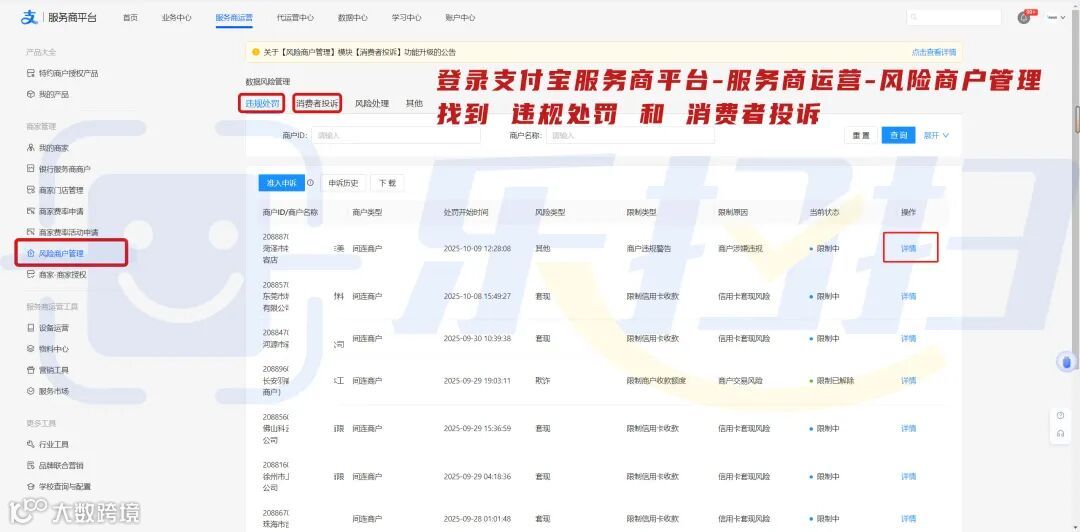
Task: Click the 处罚开始时间 column header
Action: (466, 212)
